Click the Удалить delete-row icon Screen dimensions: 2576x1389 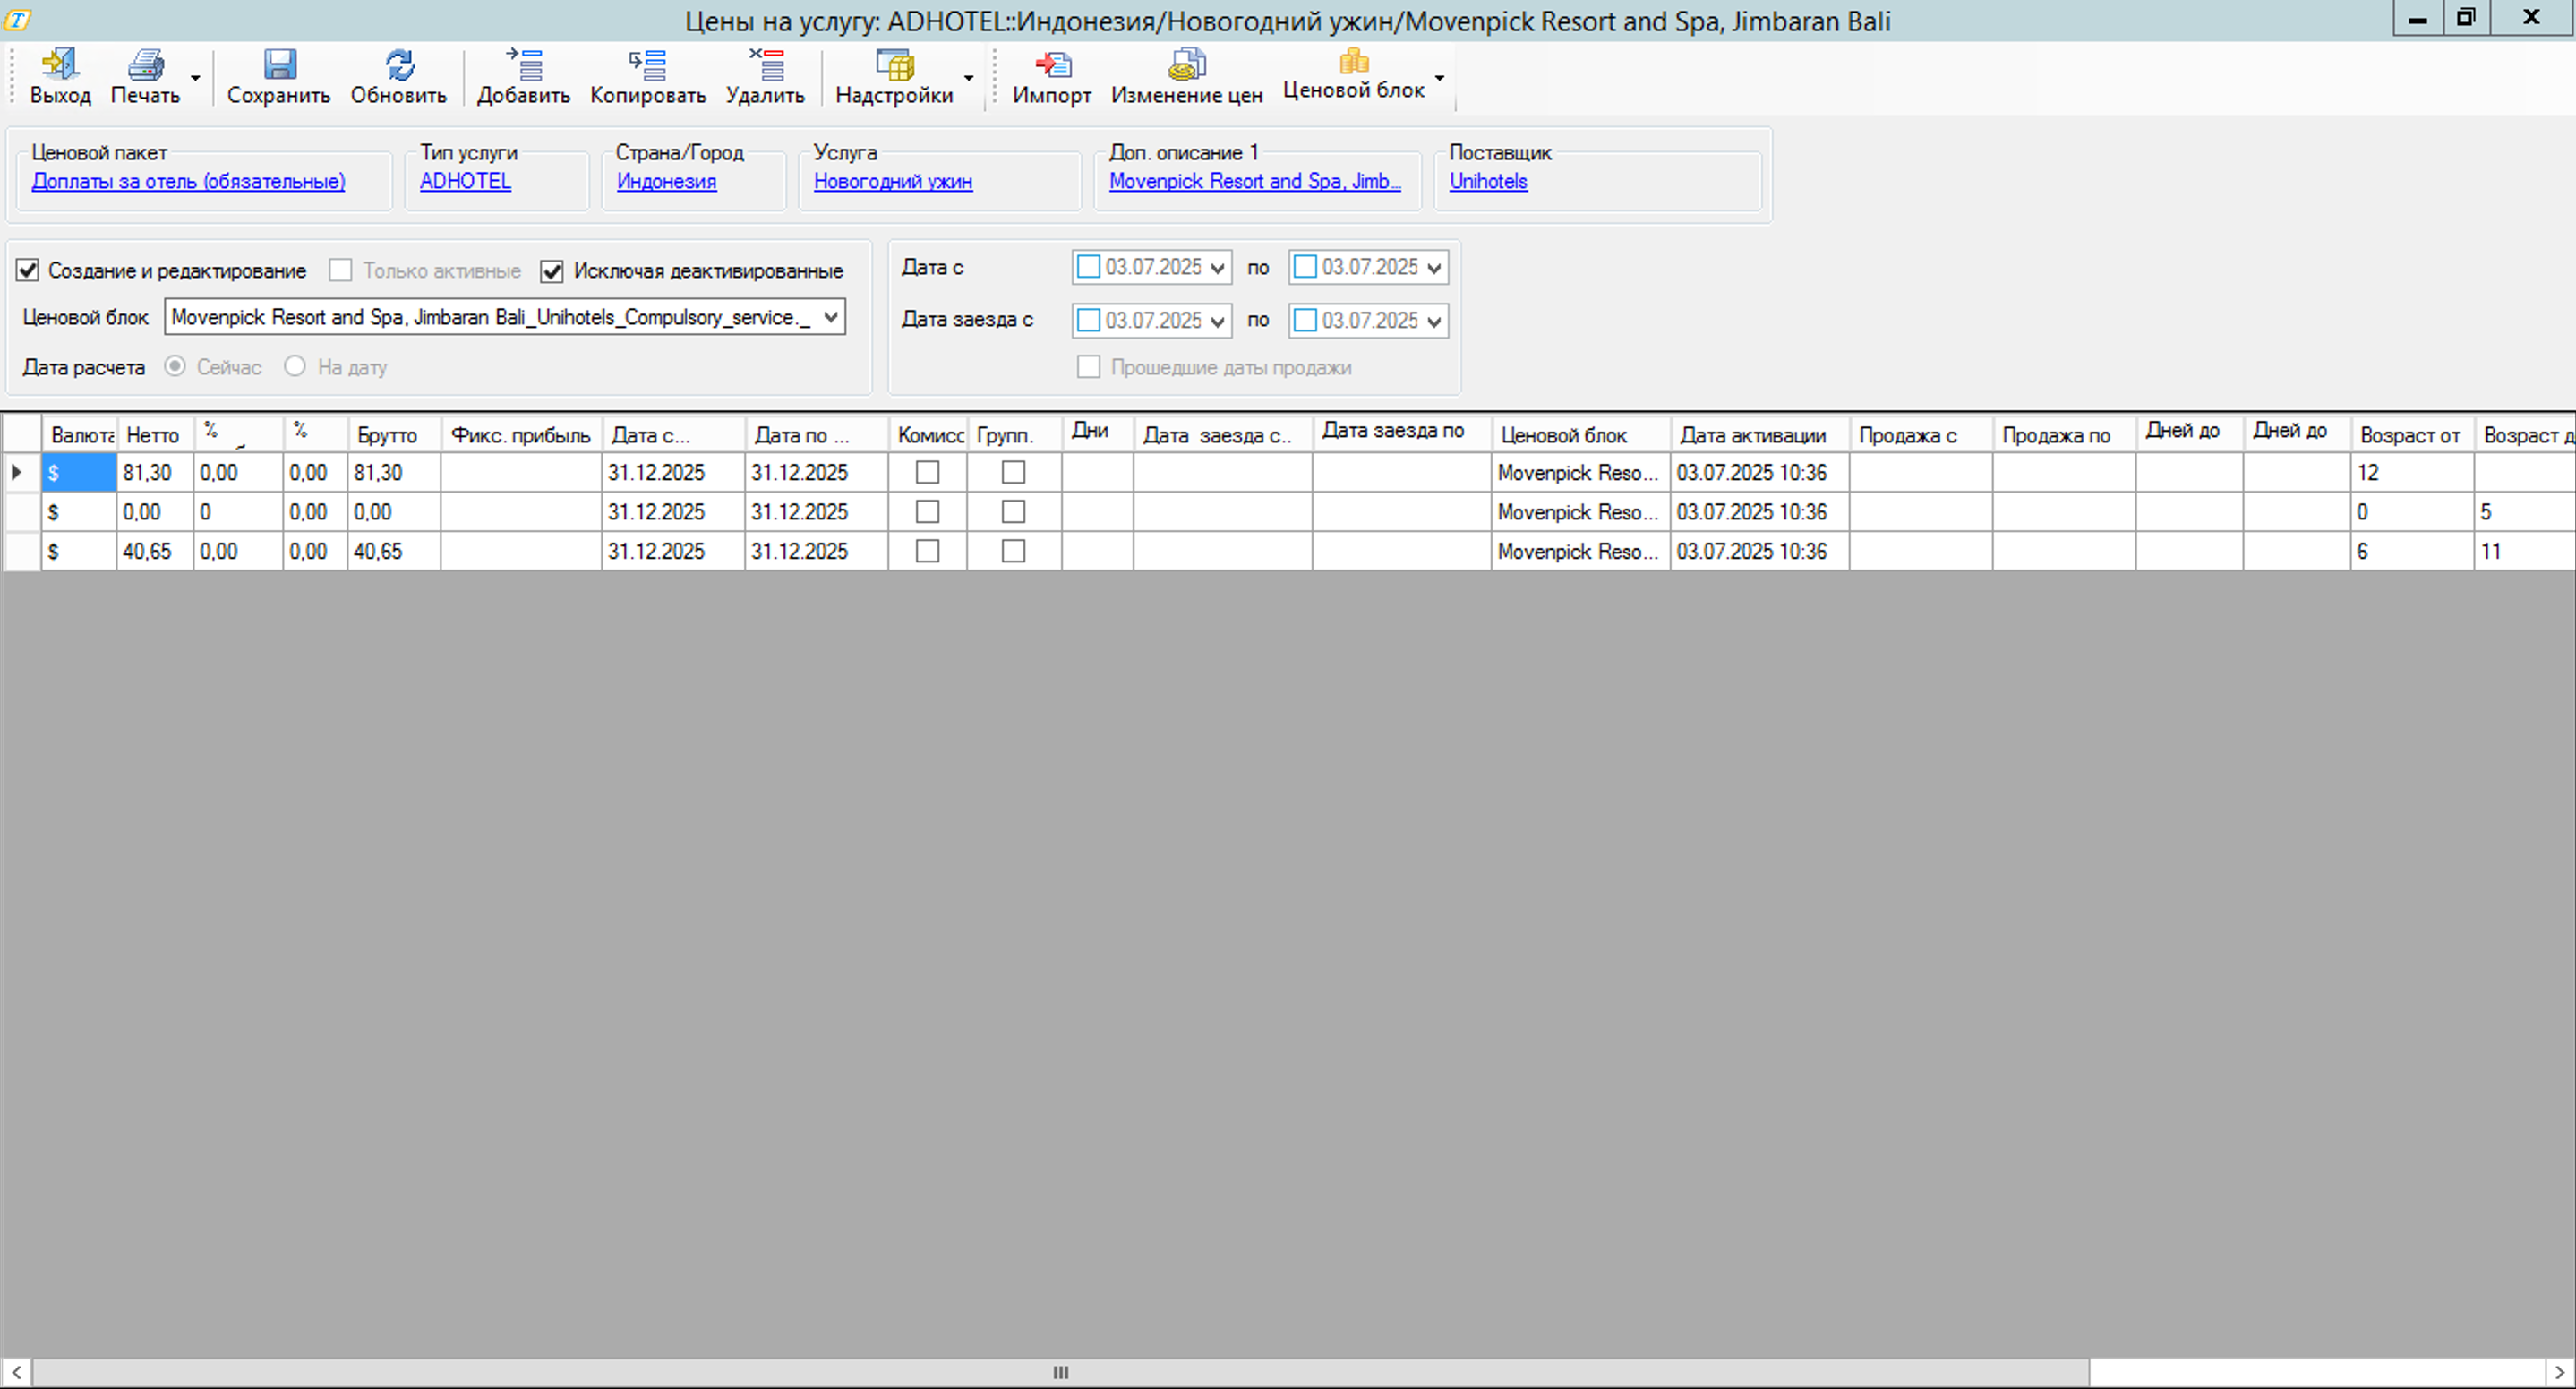coord(766,64)
